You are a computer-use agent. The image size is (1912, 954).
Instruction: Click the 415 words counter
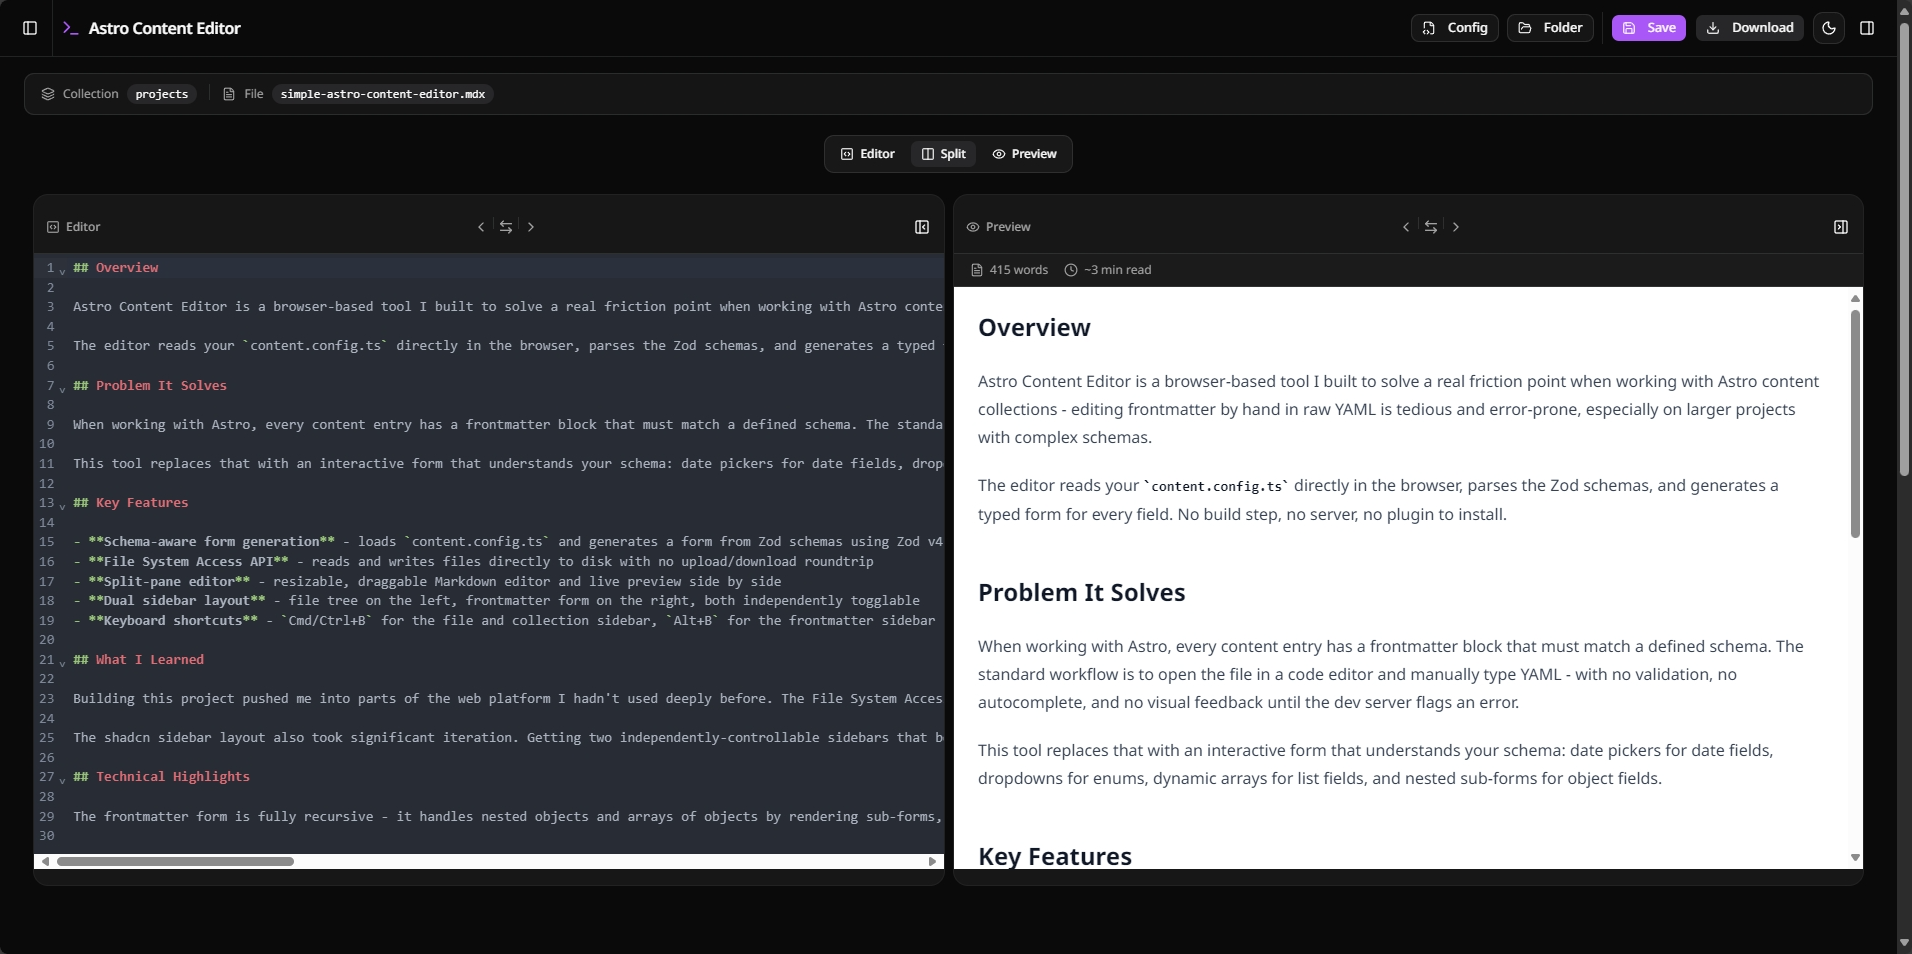(x=1017, y=269)
